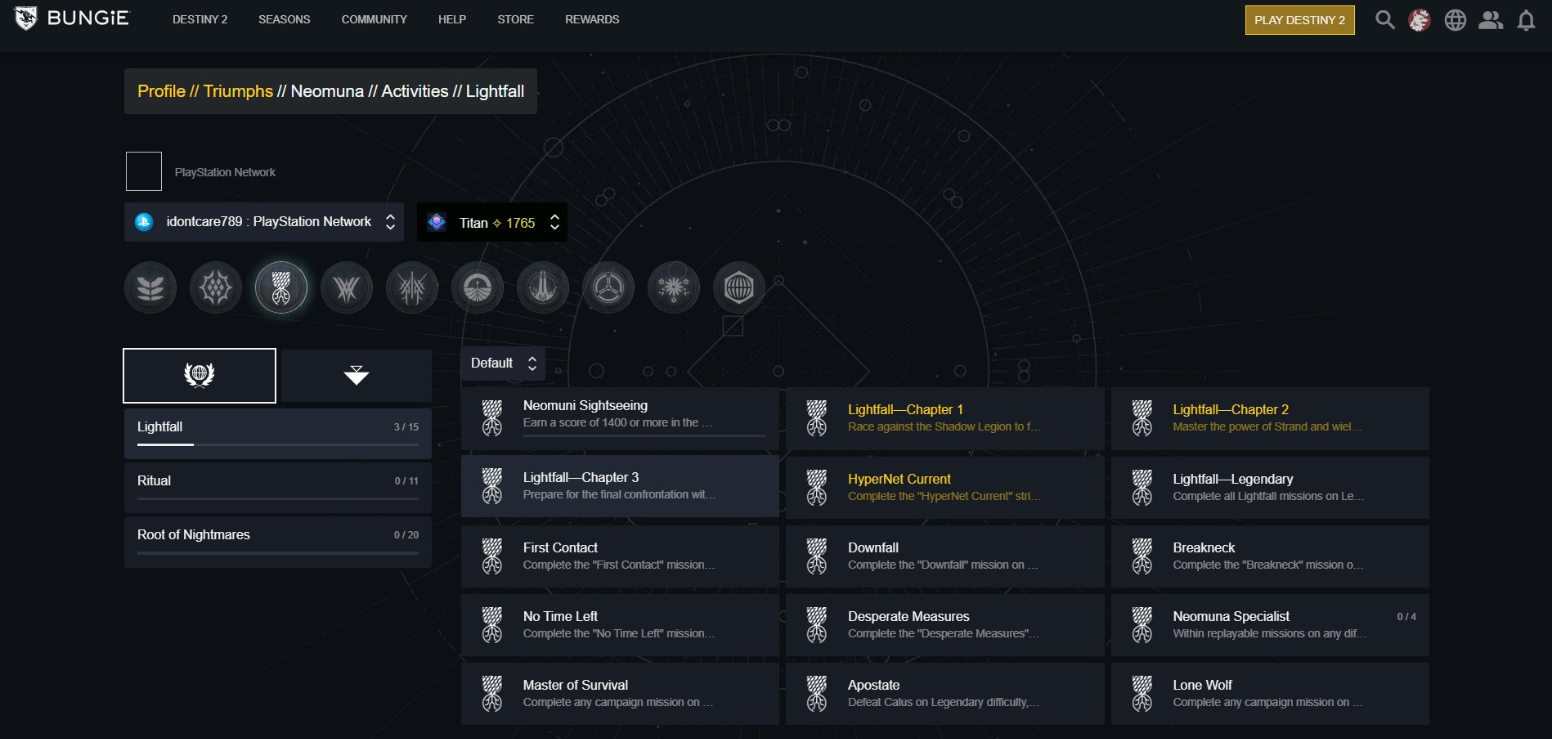The height and width of the screenshot is (739, 1552).
Task: Select the spiky diamond-grid triumph category icon
Action: click(x=216, y=288)
